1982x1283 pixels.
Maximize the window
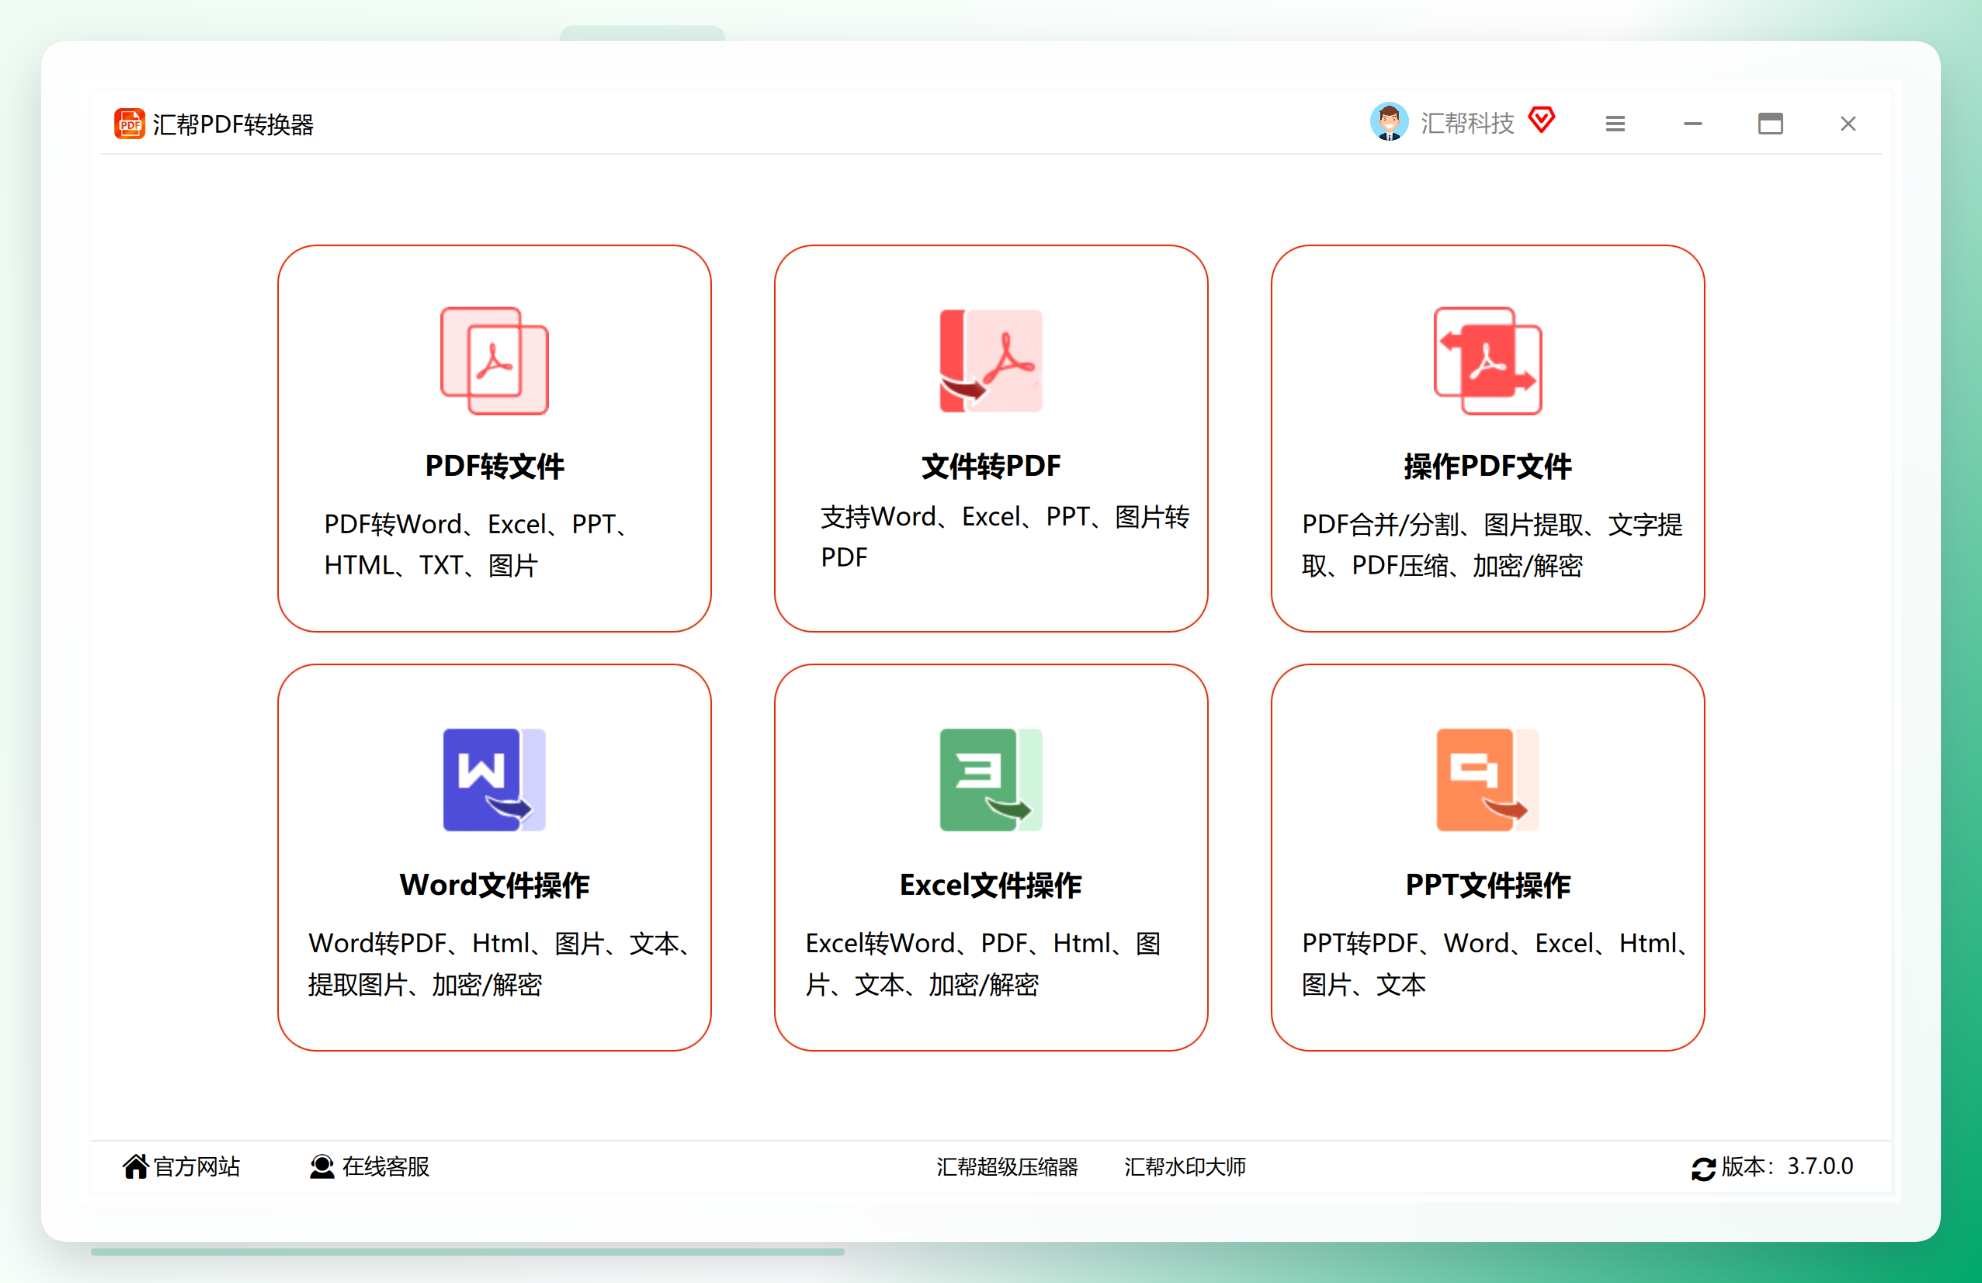coord(1770,124)
